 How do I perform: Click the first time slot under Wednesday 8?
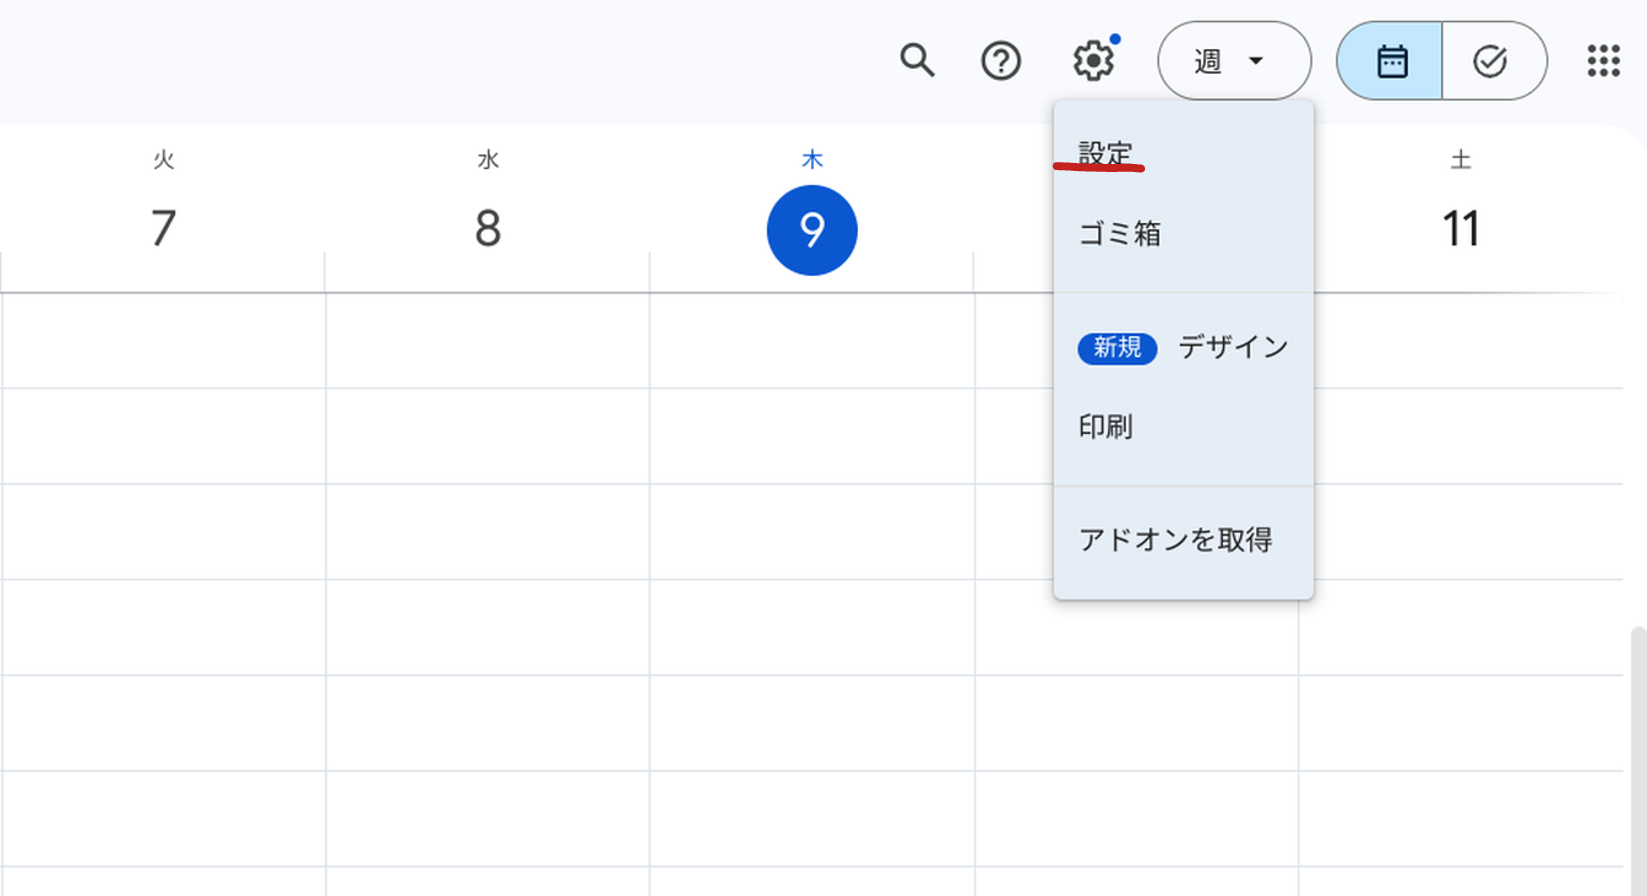487,340
